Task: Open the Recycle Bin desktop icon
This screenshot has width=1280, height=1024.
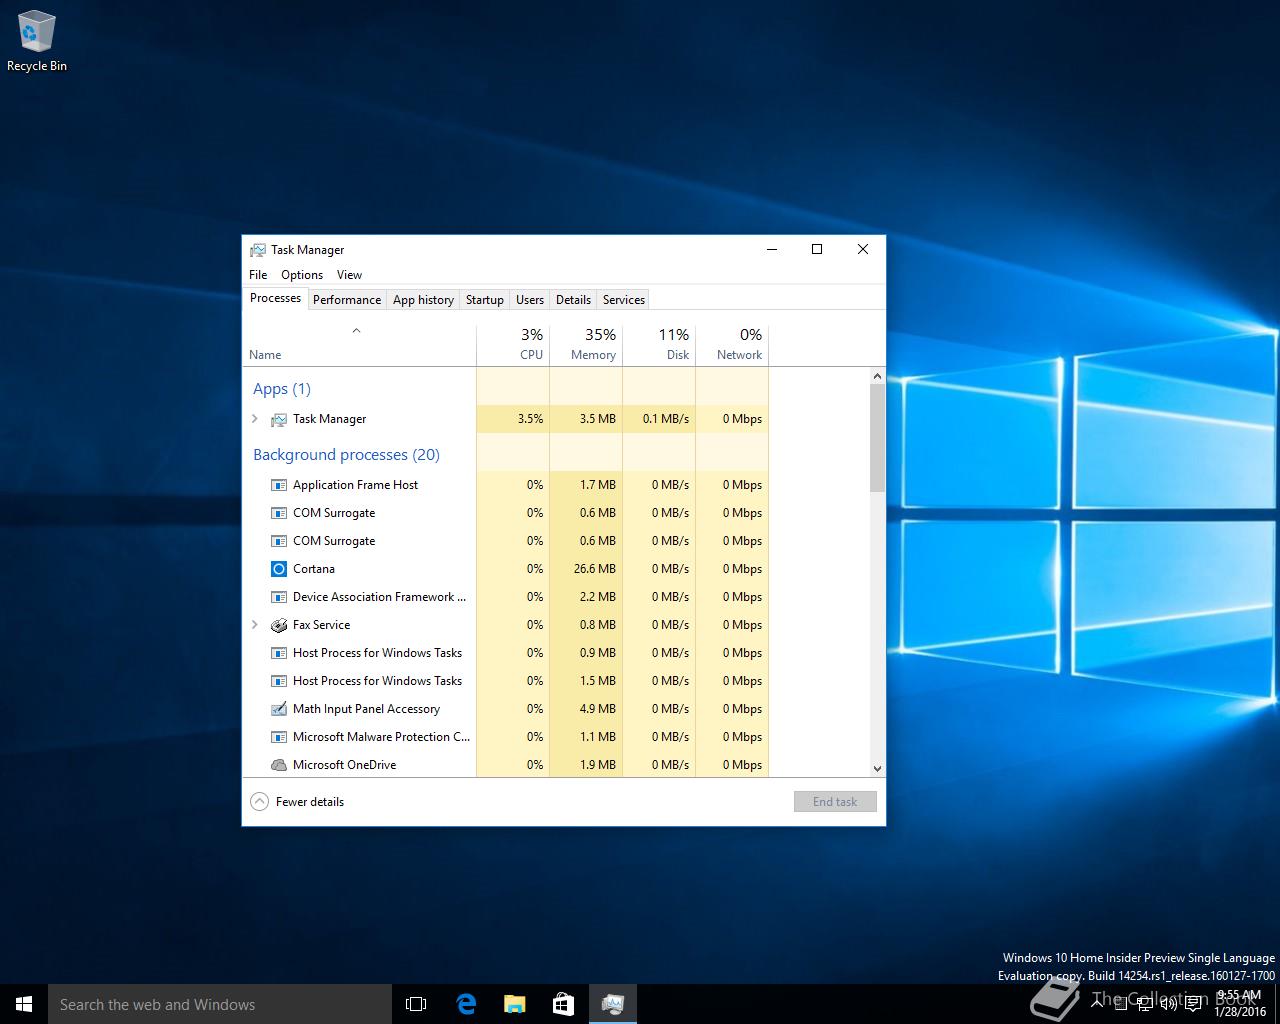Action: pos(36,42)
